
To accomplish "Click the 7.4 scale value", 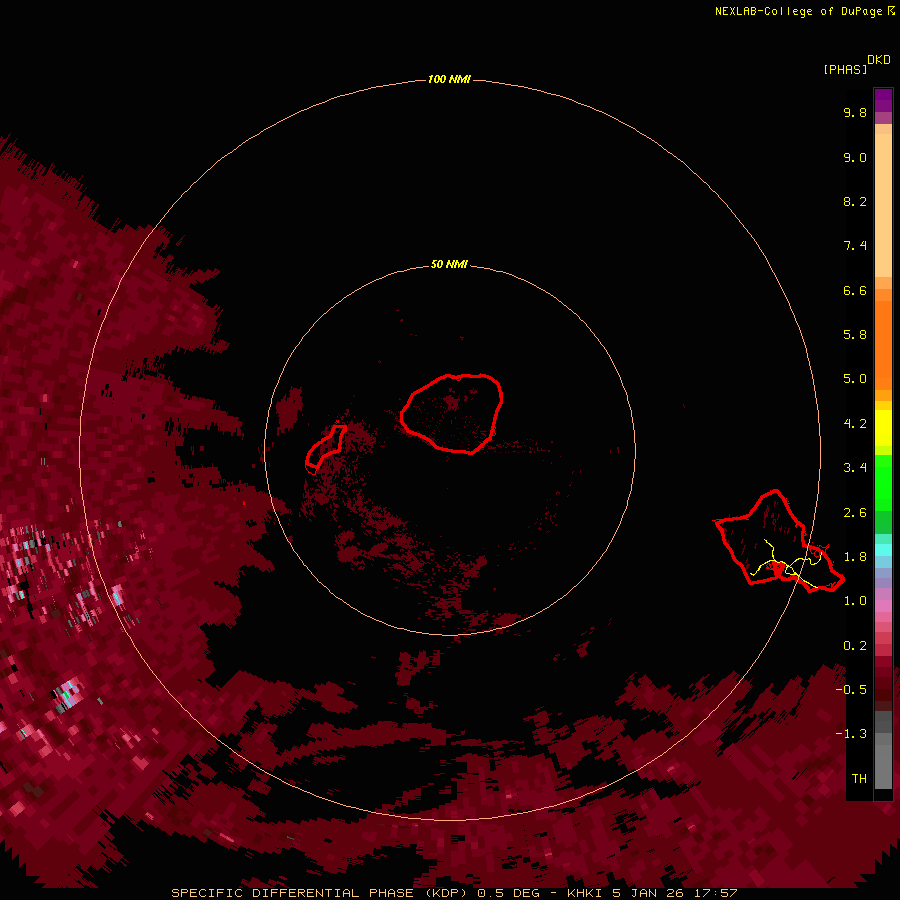I will point(855,246).
